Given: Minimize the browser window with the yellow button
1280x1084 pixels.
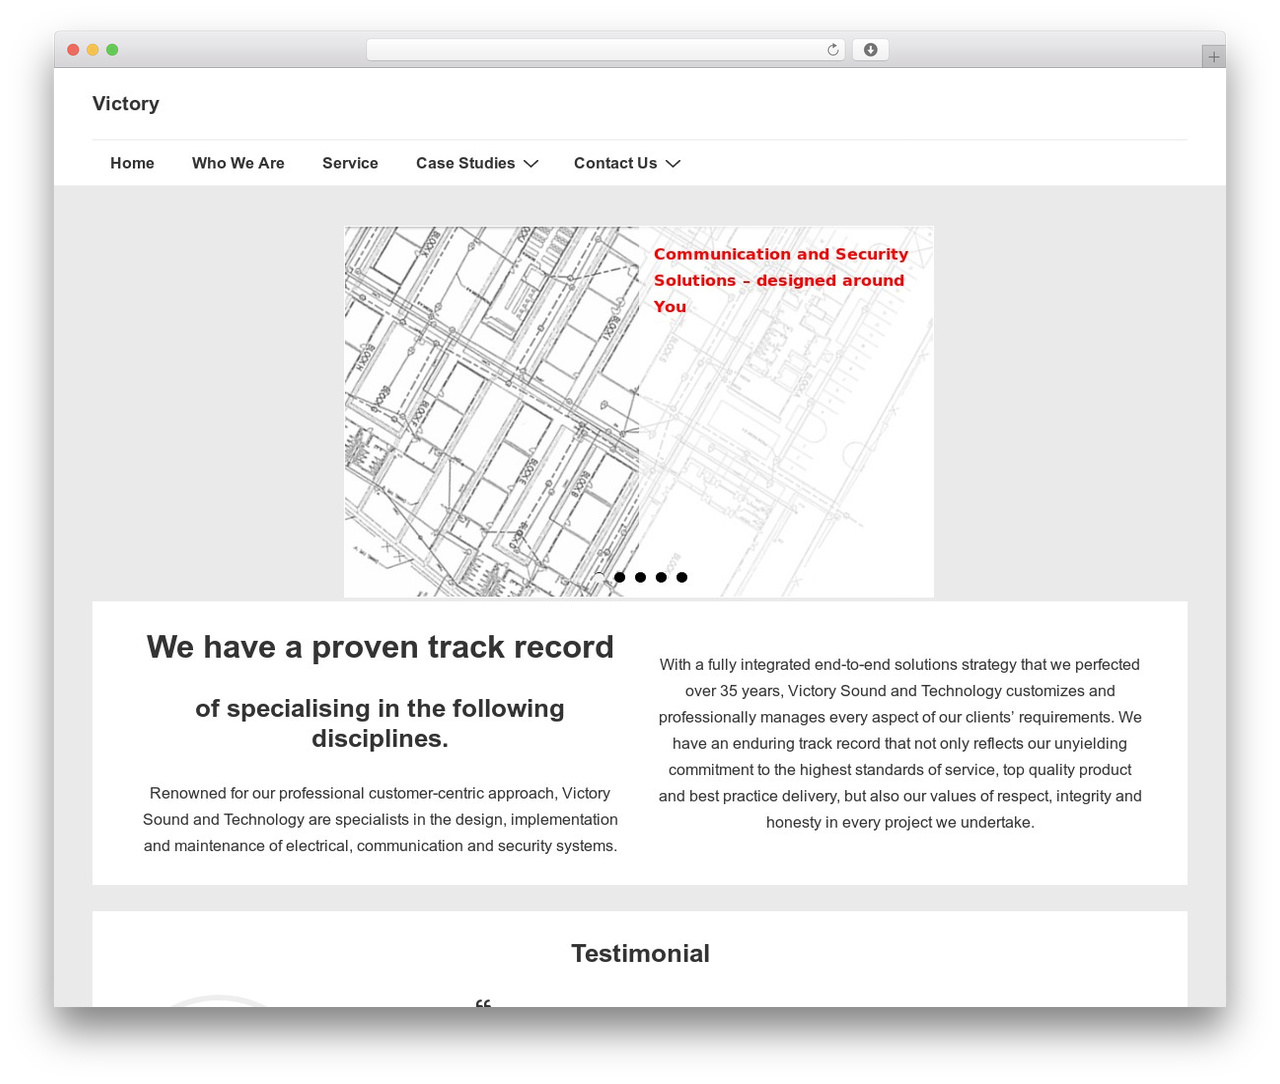Looking at the screenshot, I should [x=93, y=50].
